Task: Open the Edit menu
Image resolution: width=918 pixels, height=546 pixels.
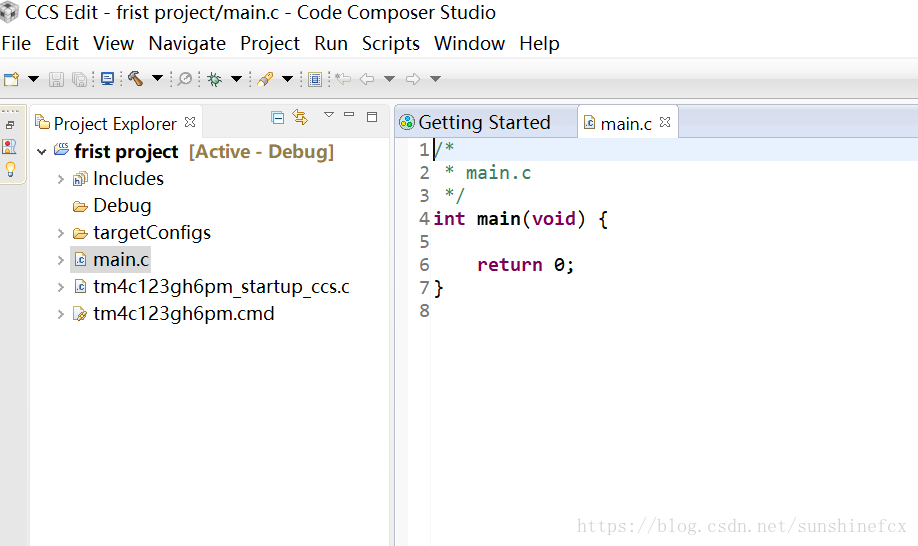Action: 61,43
